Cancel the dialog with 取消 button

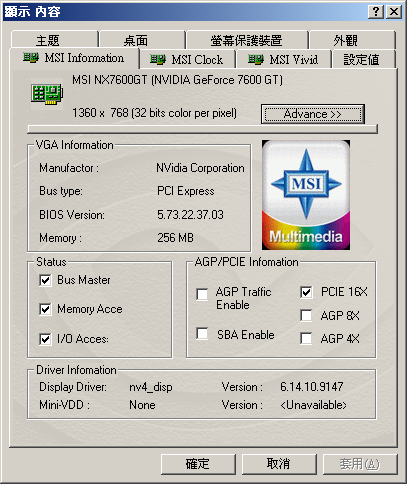coord(279,464)
